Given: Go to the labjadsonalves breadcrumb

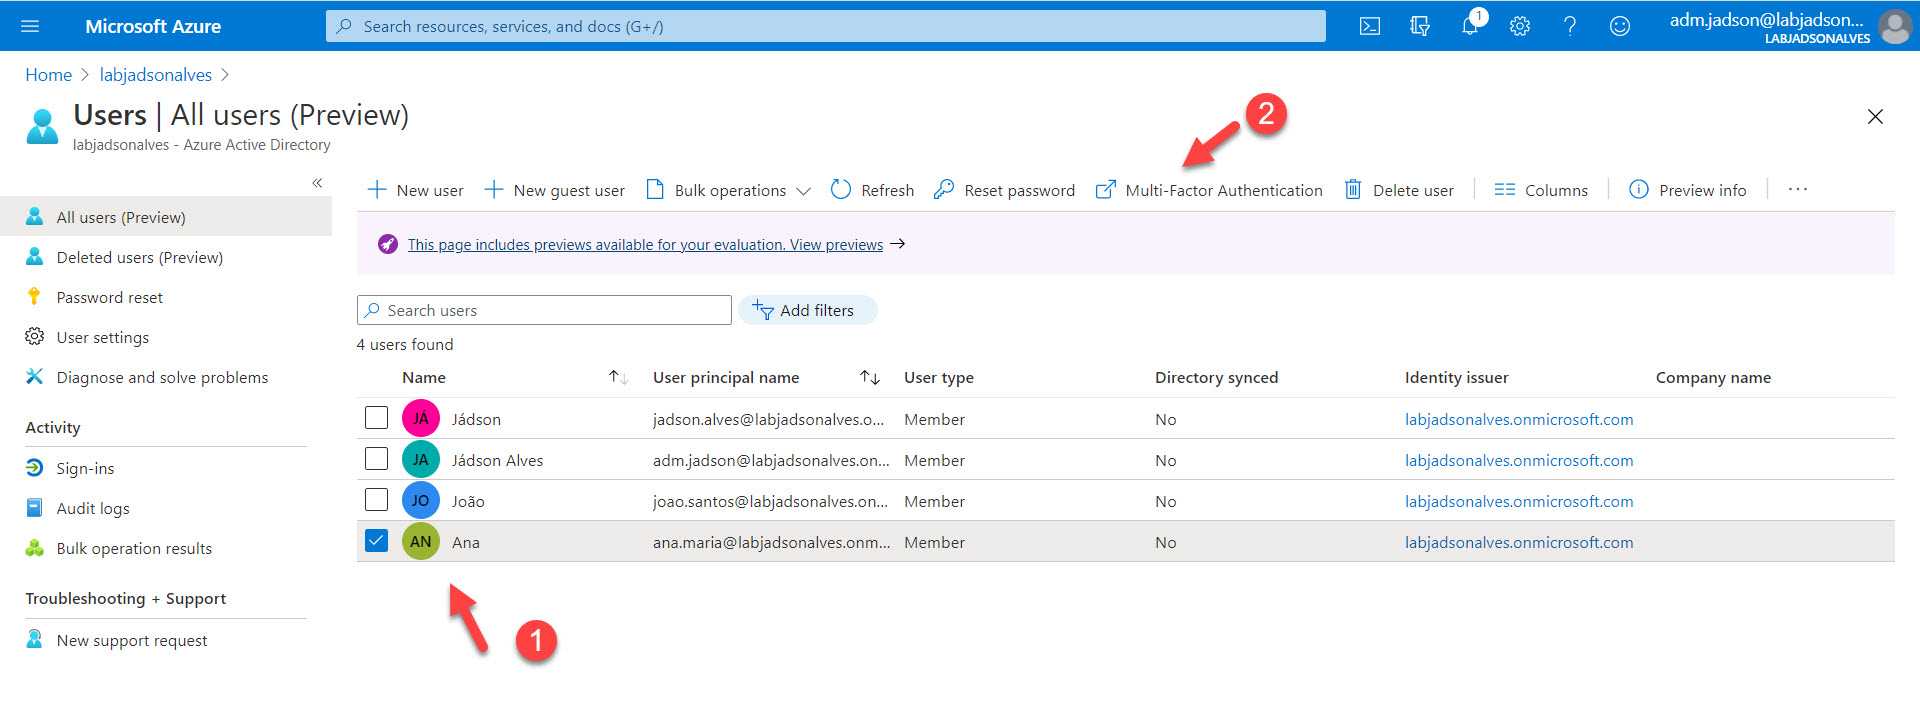Looking at the screenshot, I should point(156,75).
